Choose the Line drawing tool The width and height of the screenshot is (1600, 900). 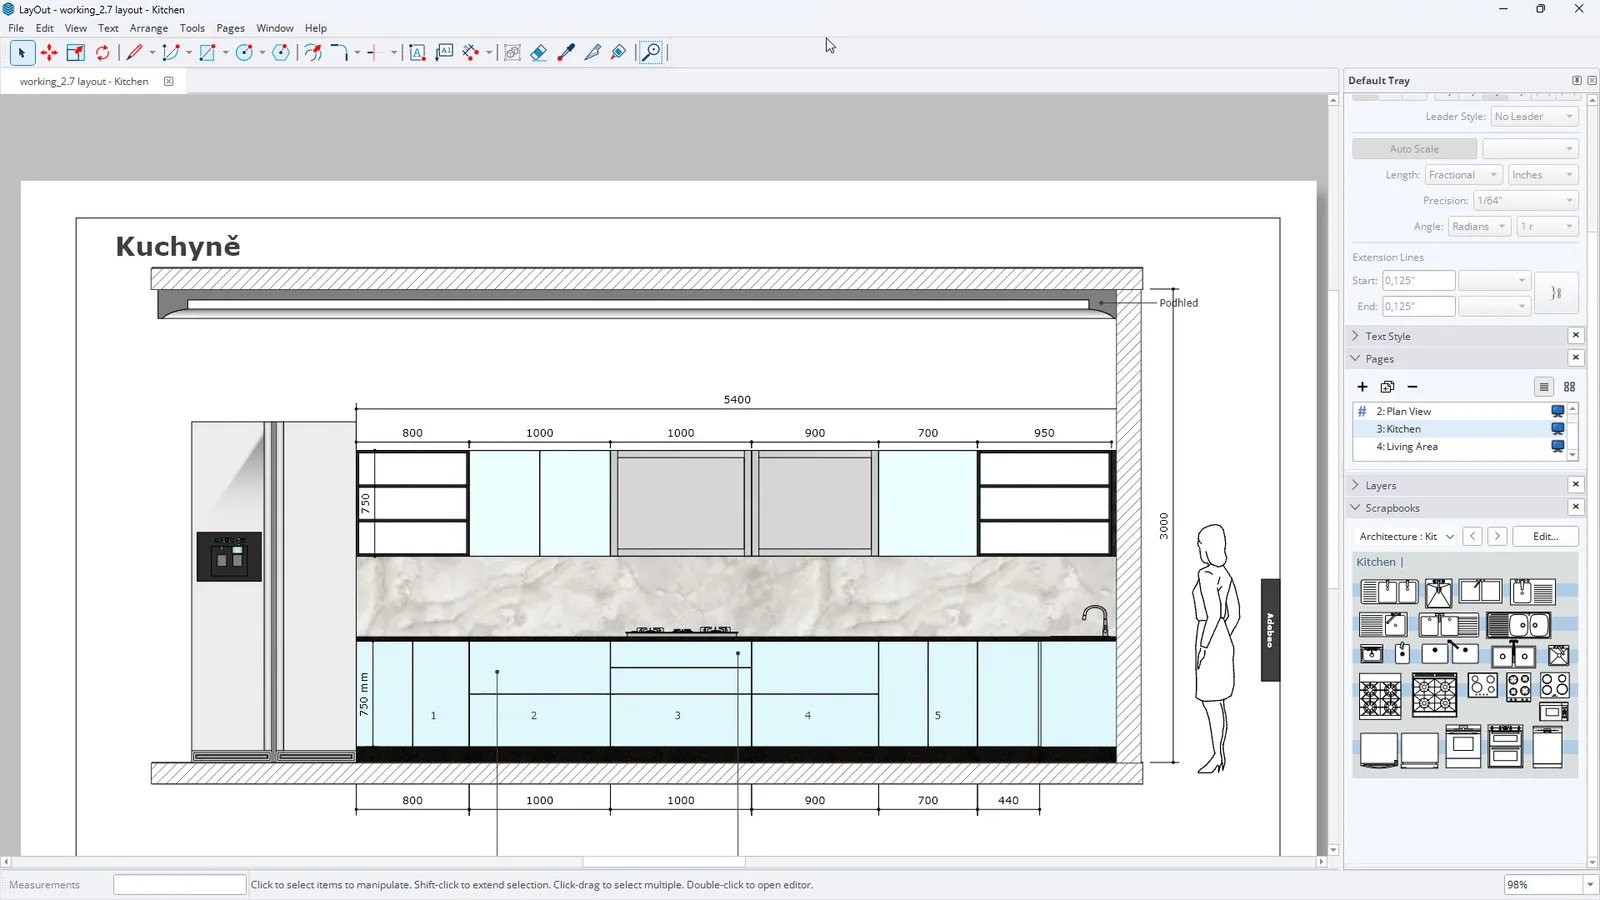click(135, 53)
